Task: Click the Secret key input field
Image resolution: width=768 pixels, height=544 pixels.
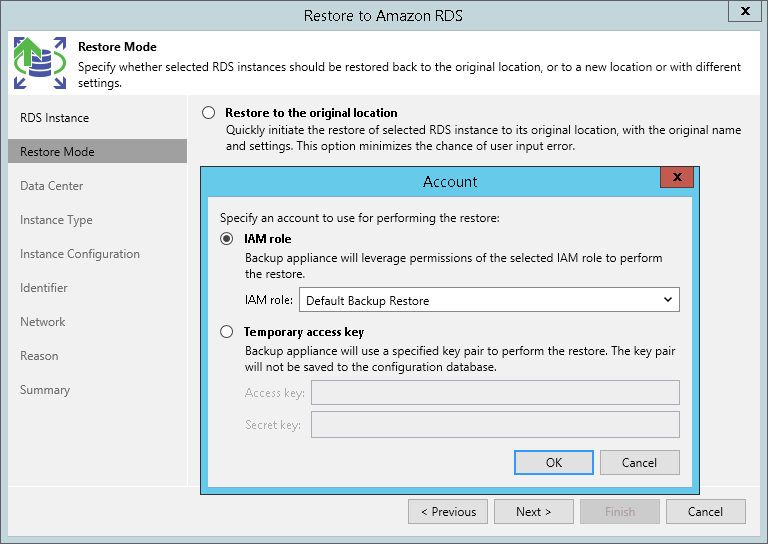Action: tap(495, 425)
